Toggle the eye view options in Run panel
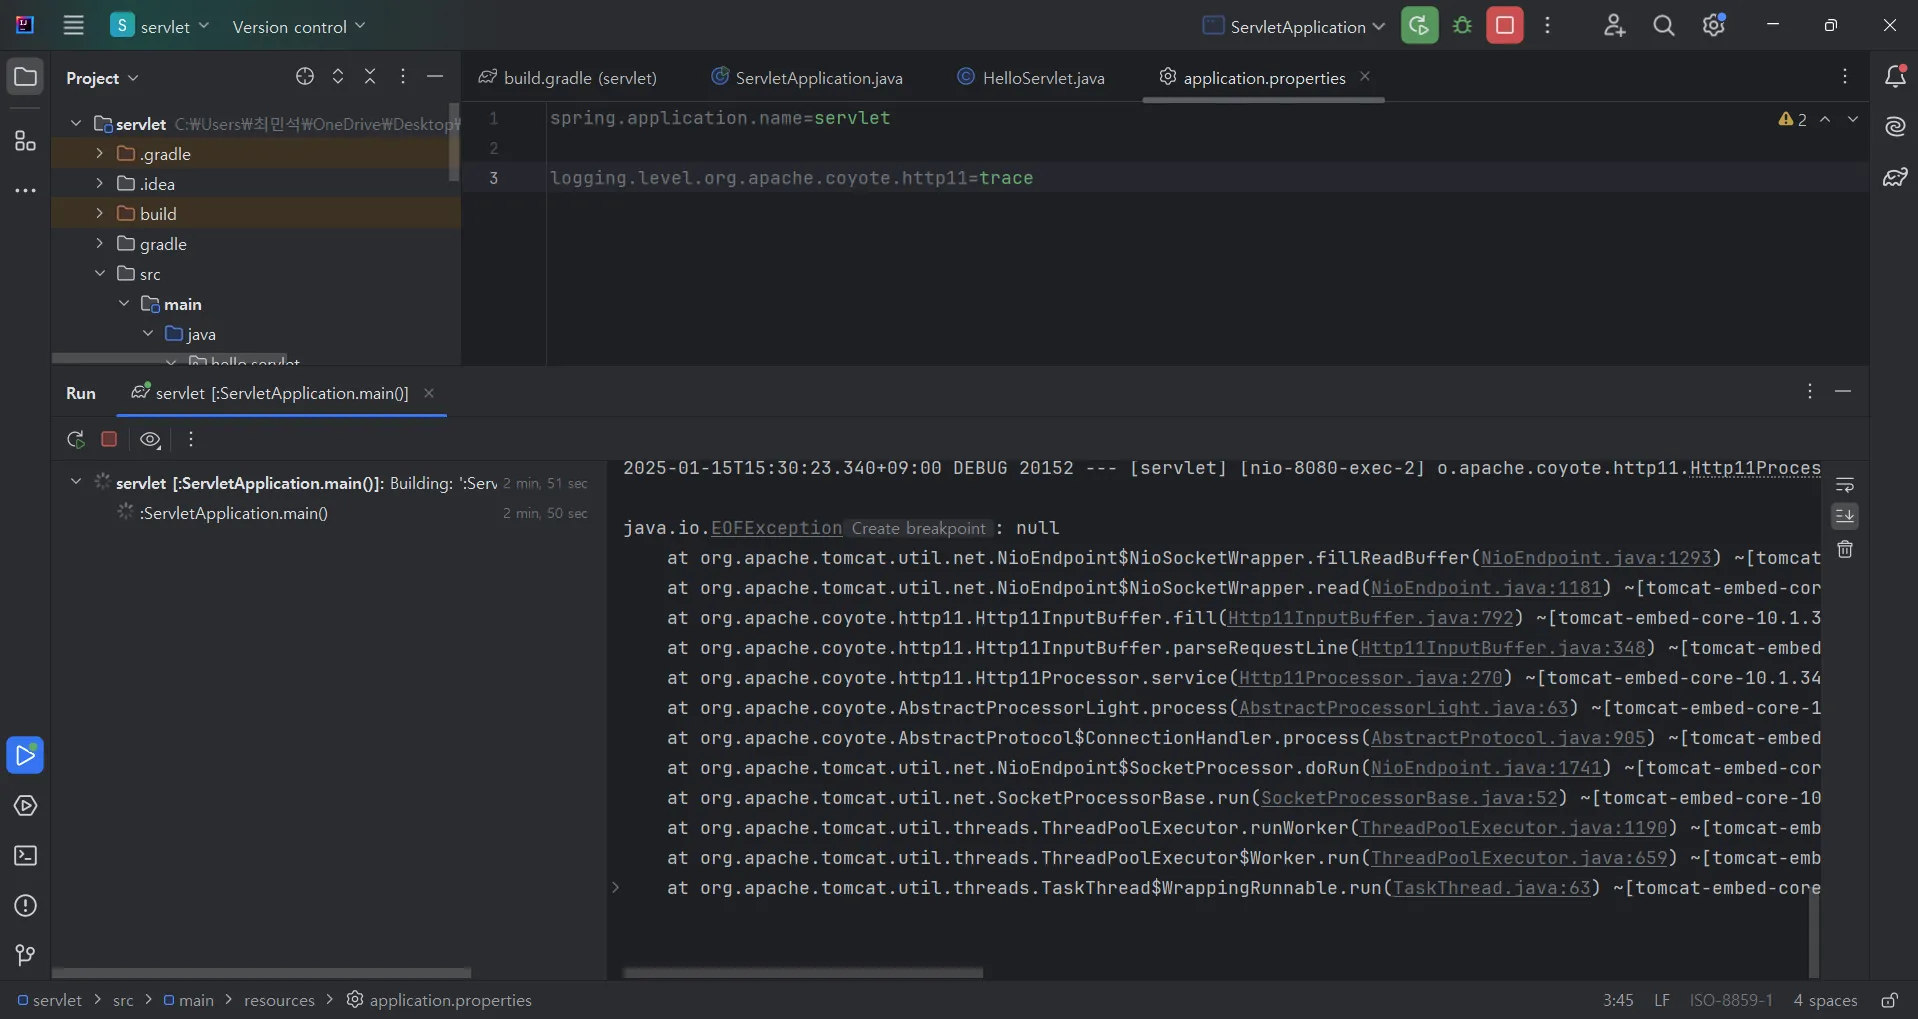The image size is (1918, 1019). [x=150, y=440]
